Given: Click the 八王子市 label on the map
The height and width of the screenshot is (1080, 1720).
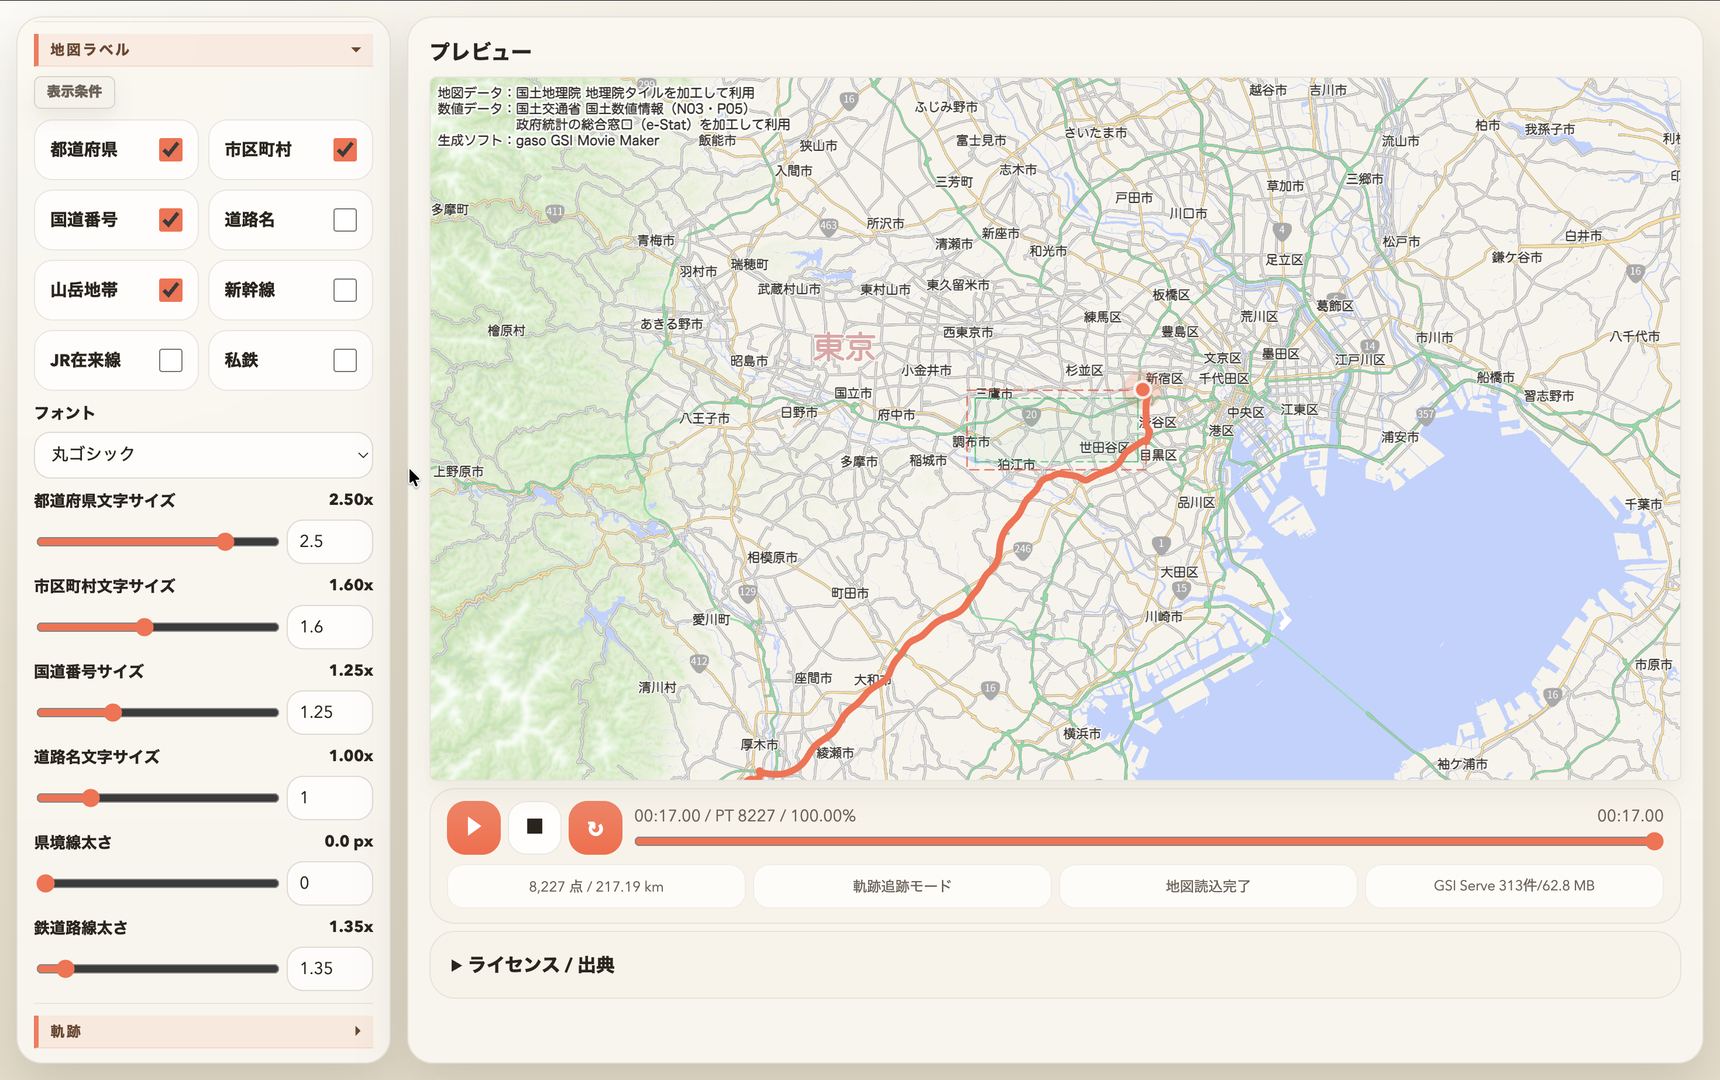Looking at the screenshot, I should (704, 418).
